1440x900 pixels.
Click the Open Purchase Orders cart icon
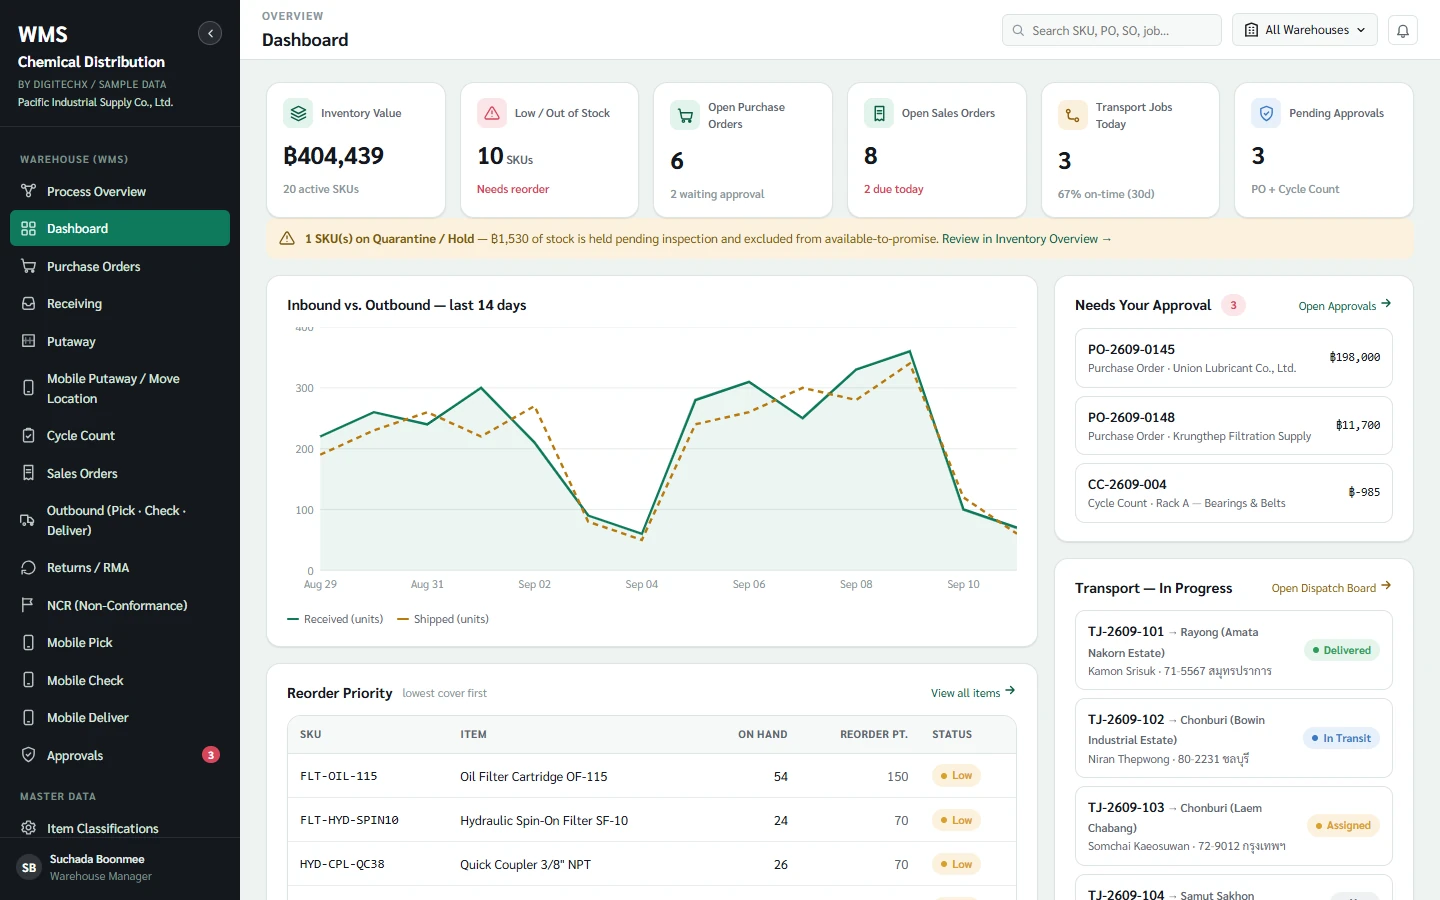click(685, 115)
